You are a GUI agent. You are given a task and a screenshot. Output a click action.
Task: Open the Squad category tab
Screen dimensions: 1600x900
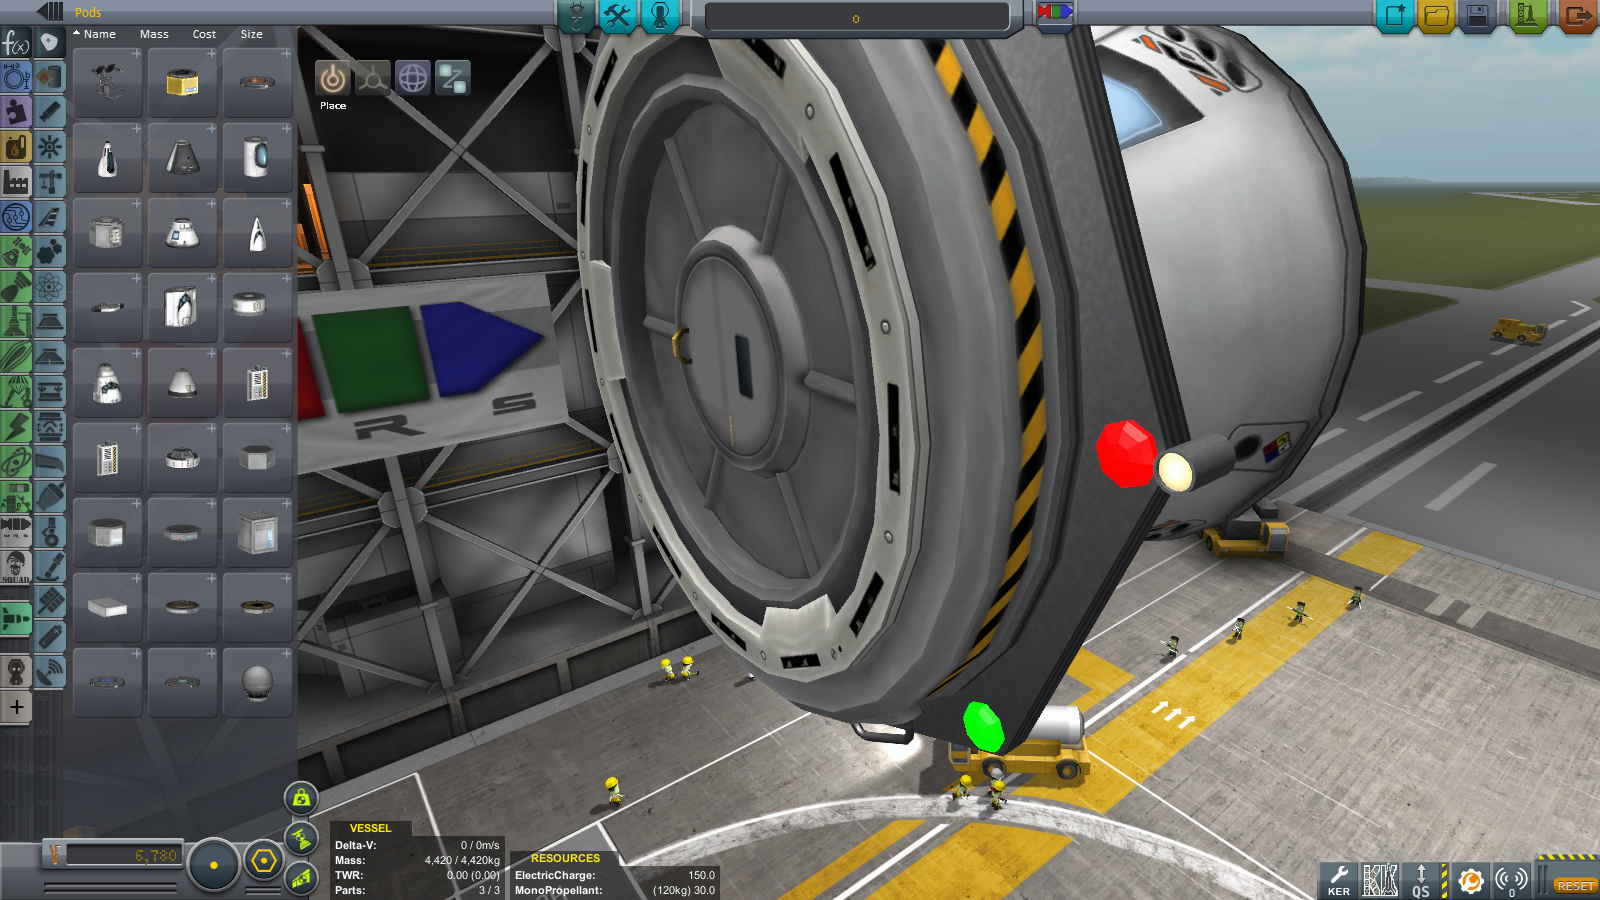[16, 567]
